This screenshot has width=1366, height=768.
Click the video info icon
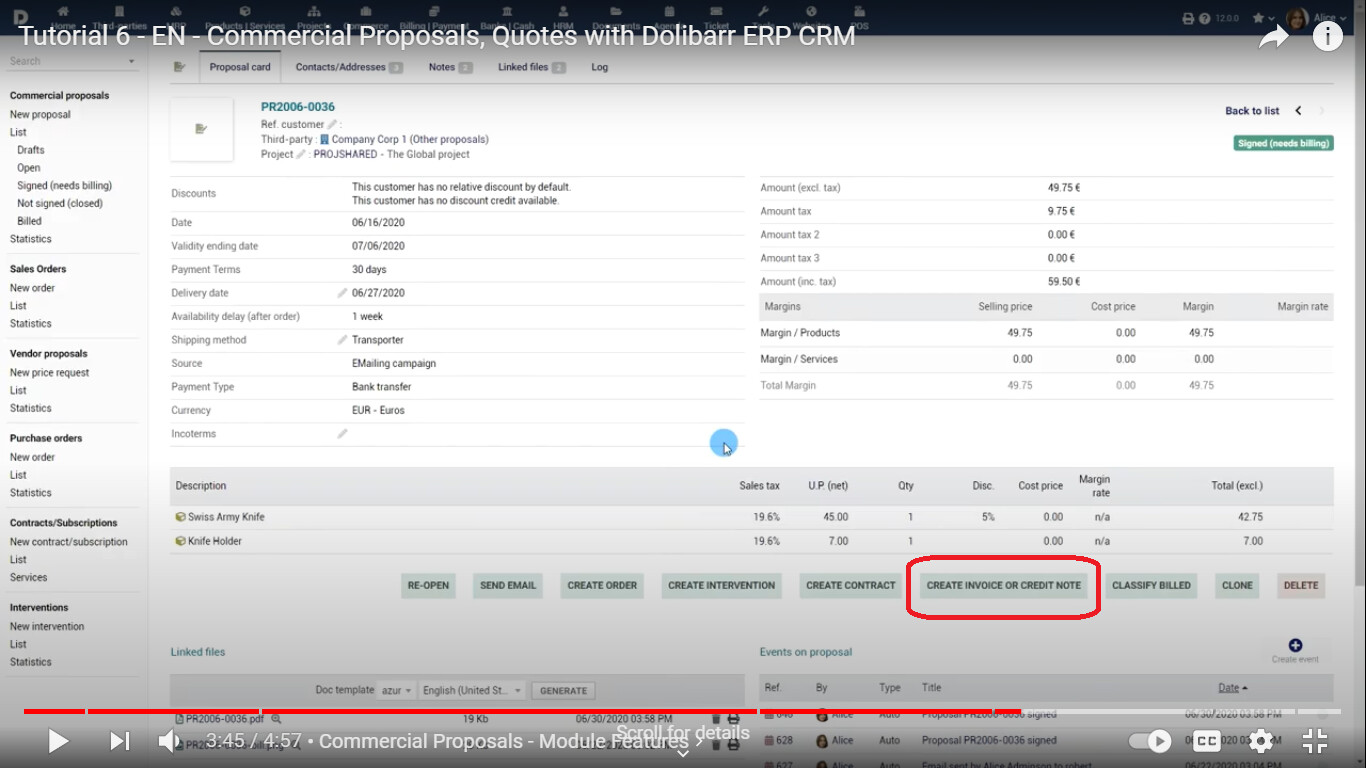pyautogui.click(x=1327, y=37)
